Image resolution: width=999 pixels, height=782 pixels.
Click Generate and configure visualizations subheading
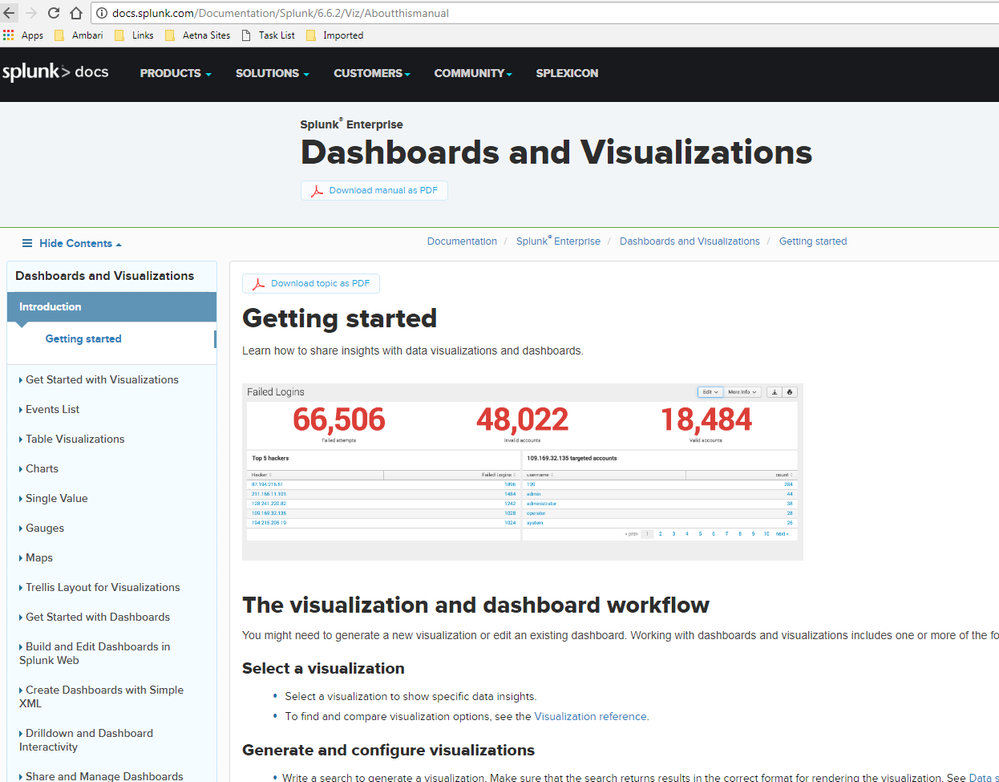pos(388,750)
